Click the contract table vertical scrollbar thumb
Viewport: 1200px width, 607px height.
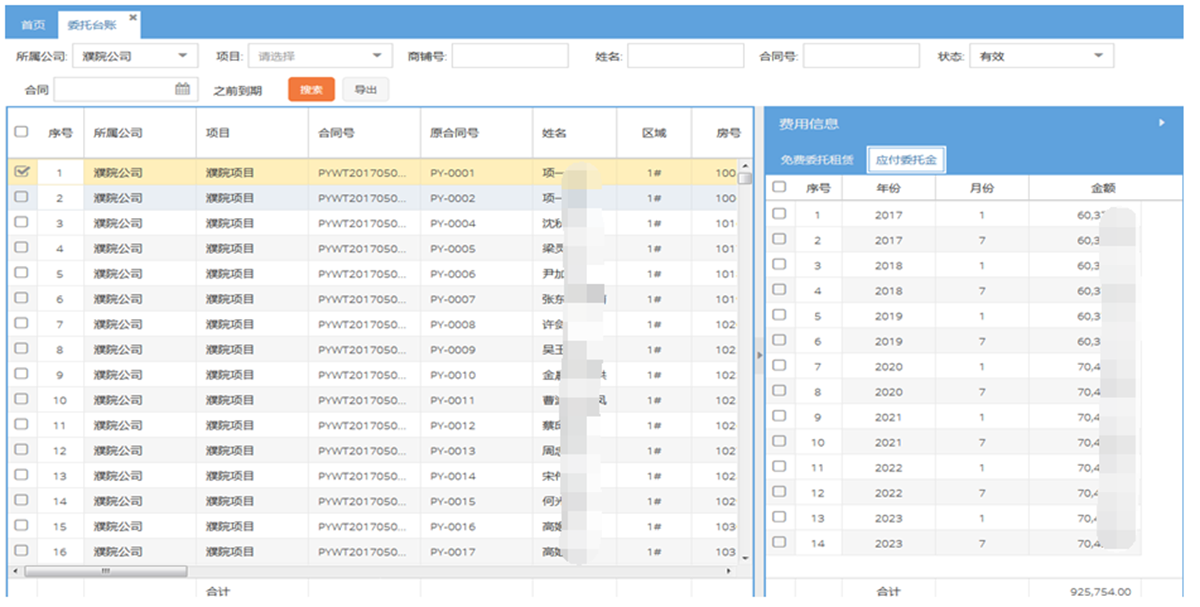(x=744, y=179)
